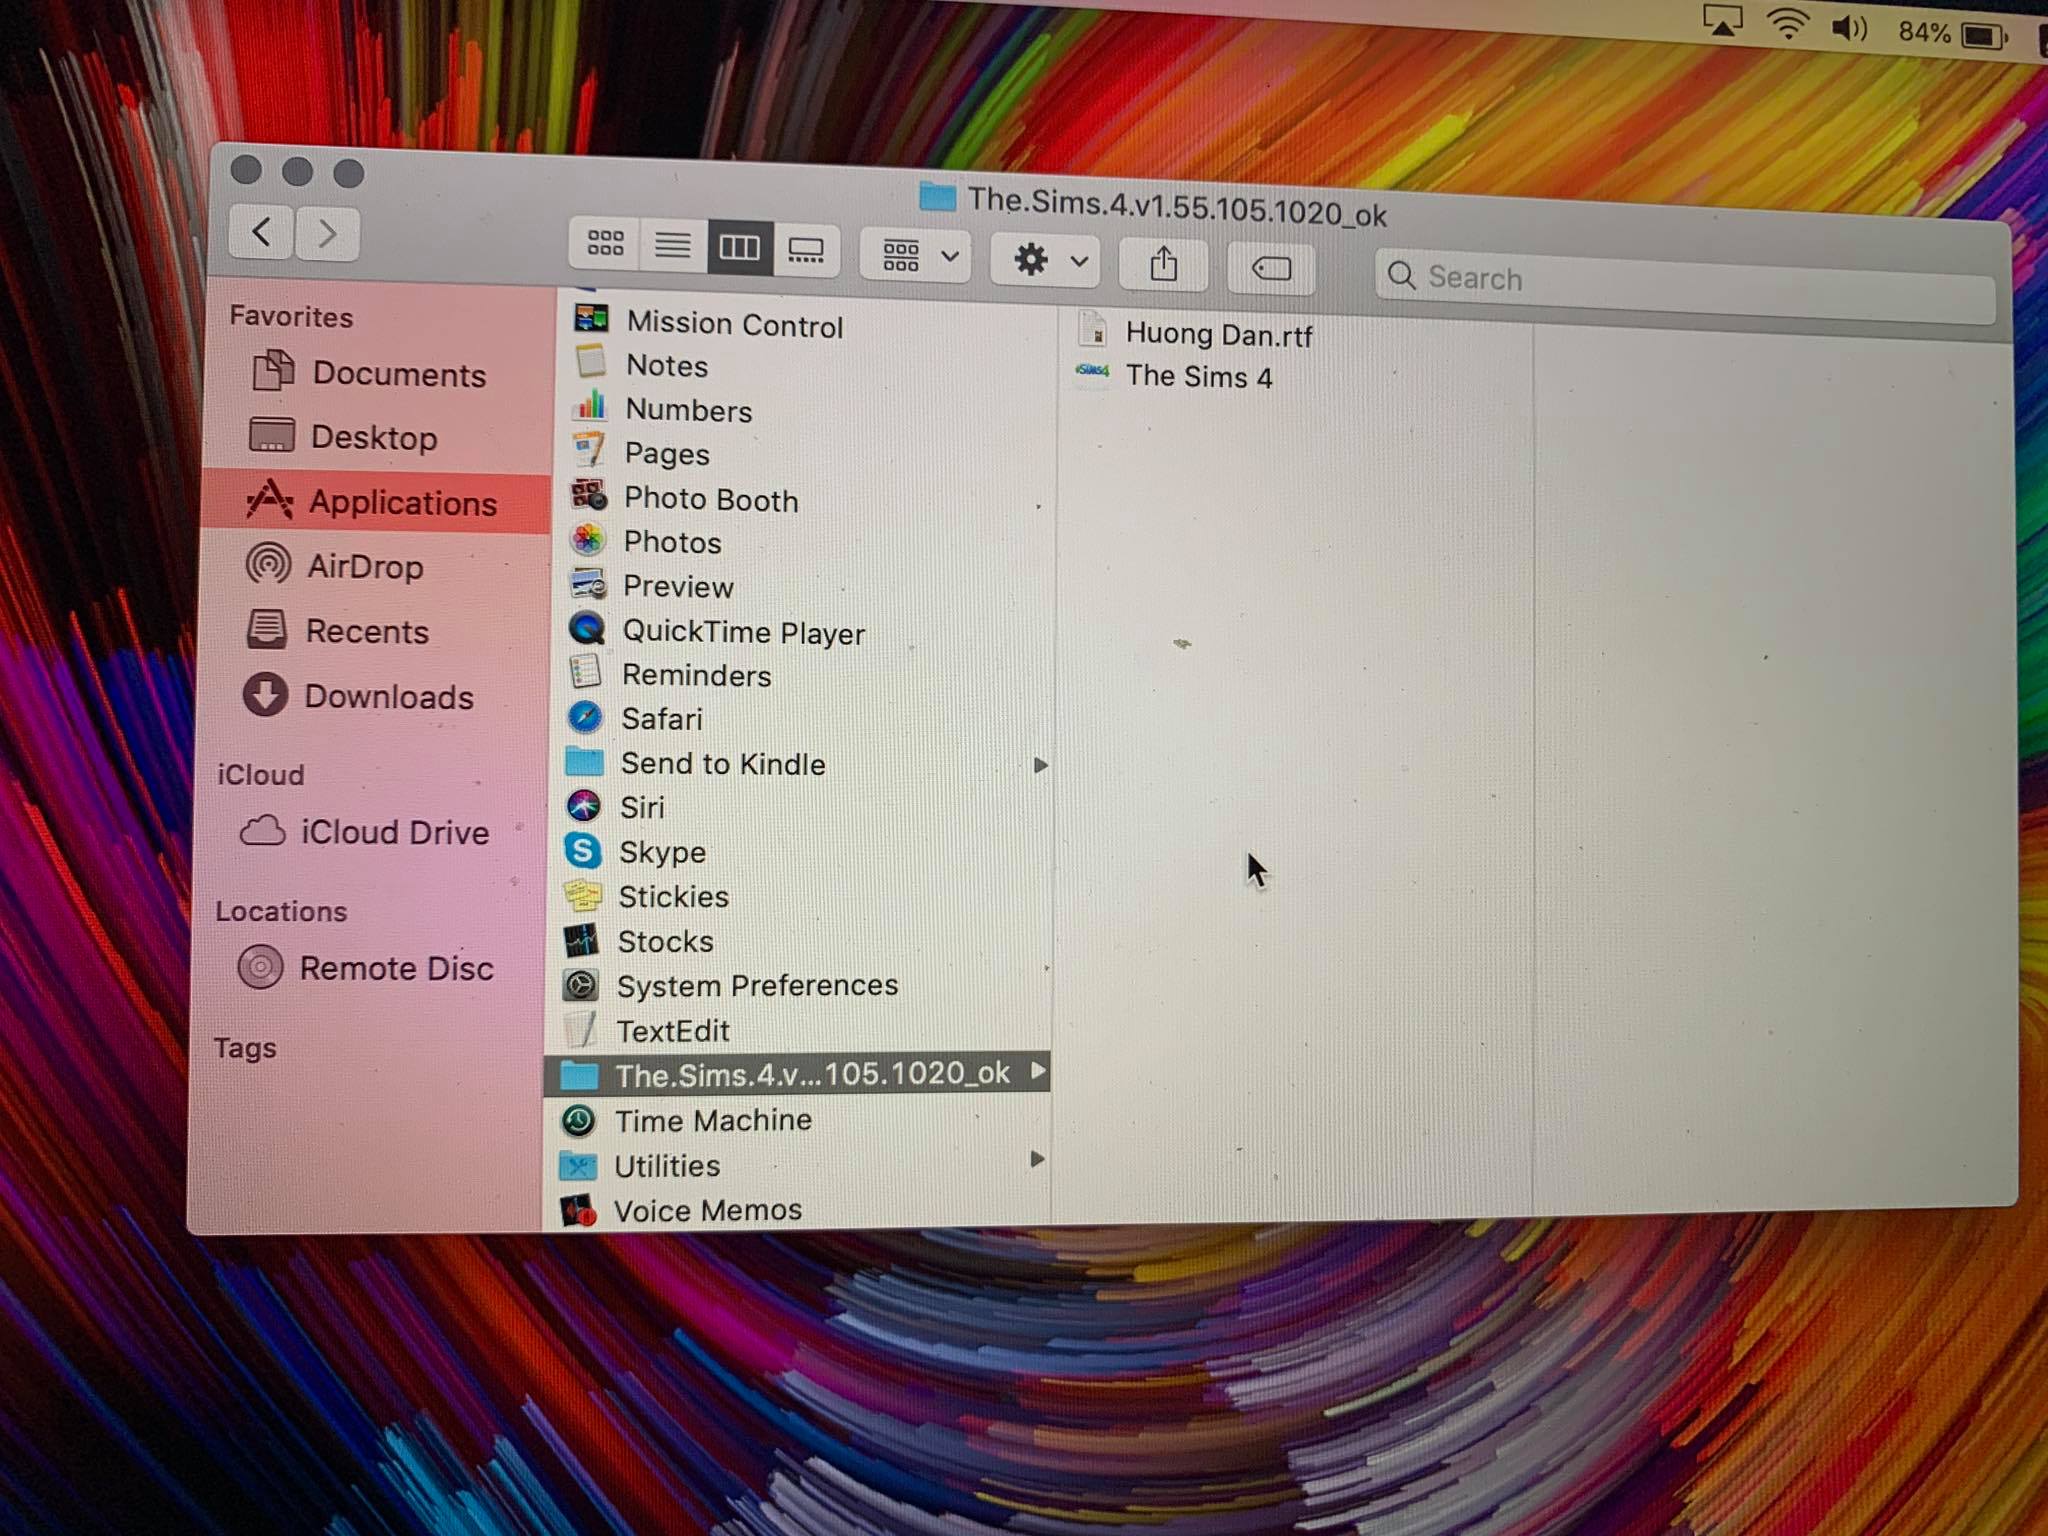
Task: Expand the Send to Kindle folder arrow
Action: click(1040, 765)
